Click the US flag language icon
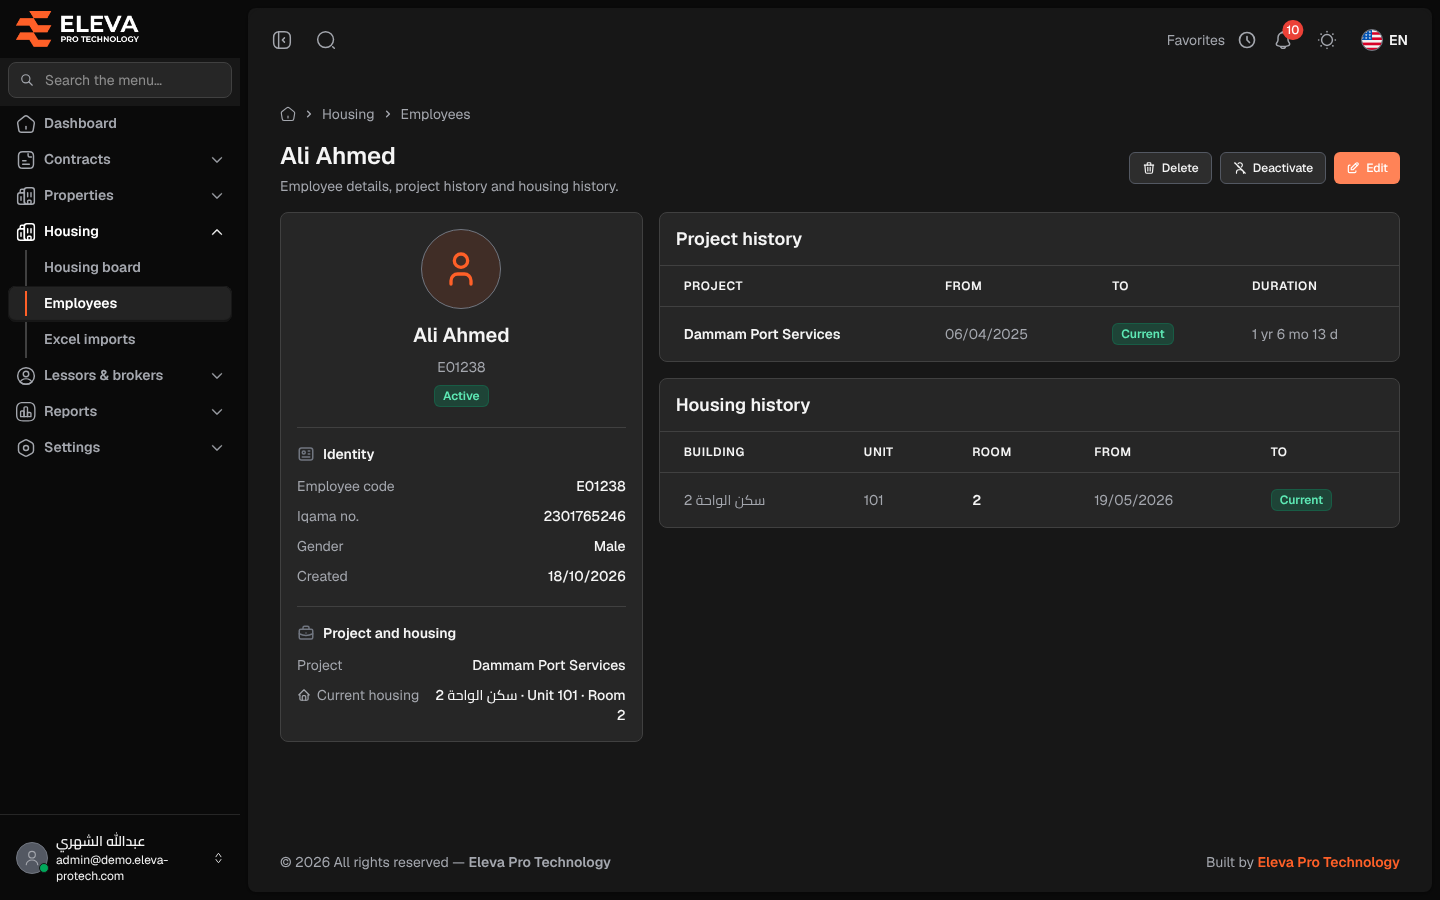The width and height of the screenshot is (1440, 900). (x=1371, y=40)
